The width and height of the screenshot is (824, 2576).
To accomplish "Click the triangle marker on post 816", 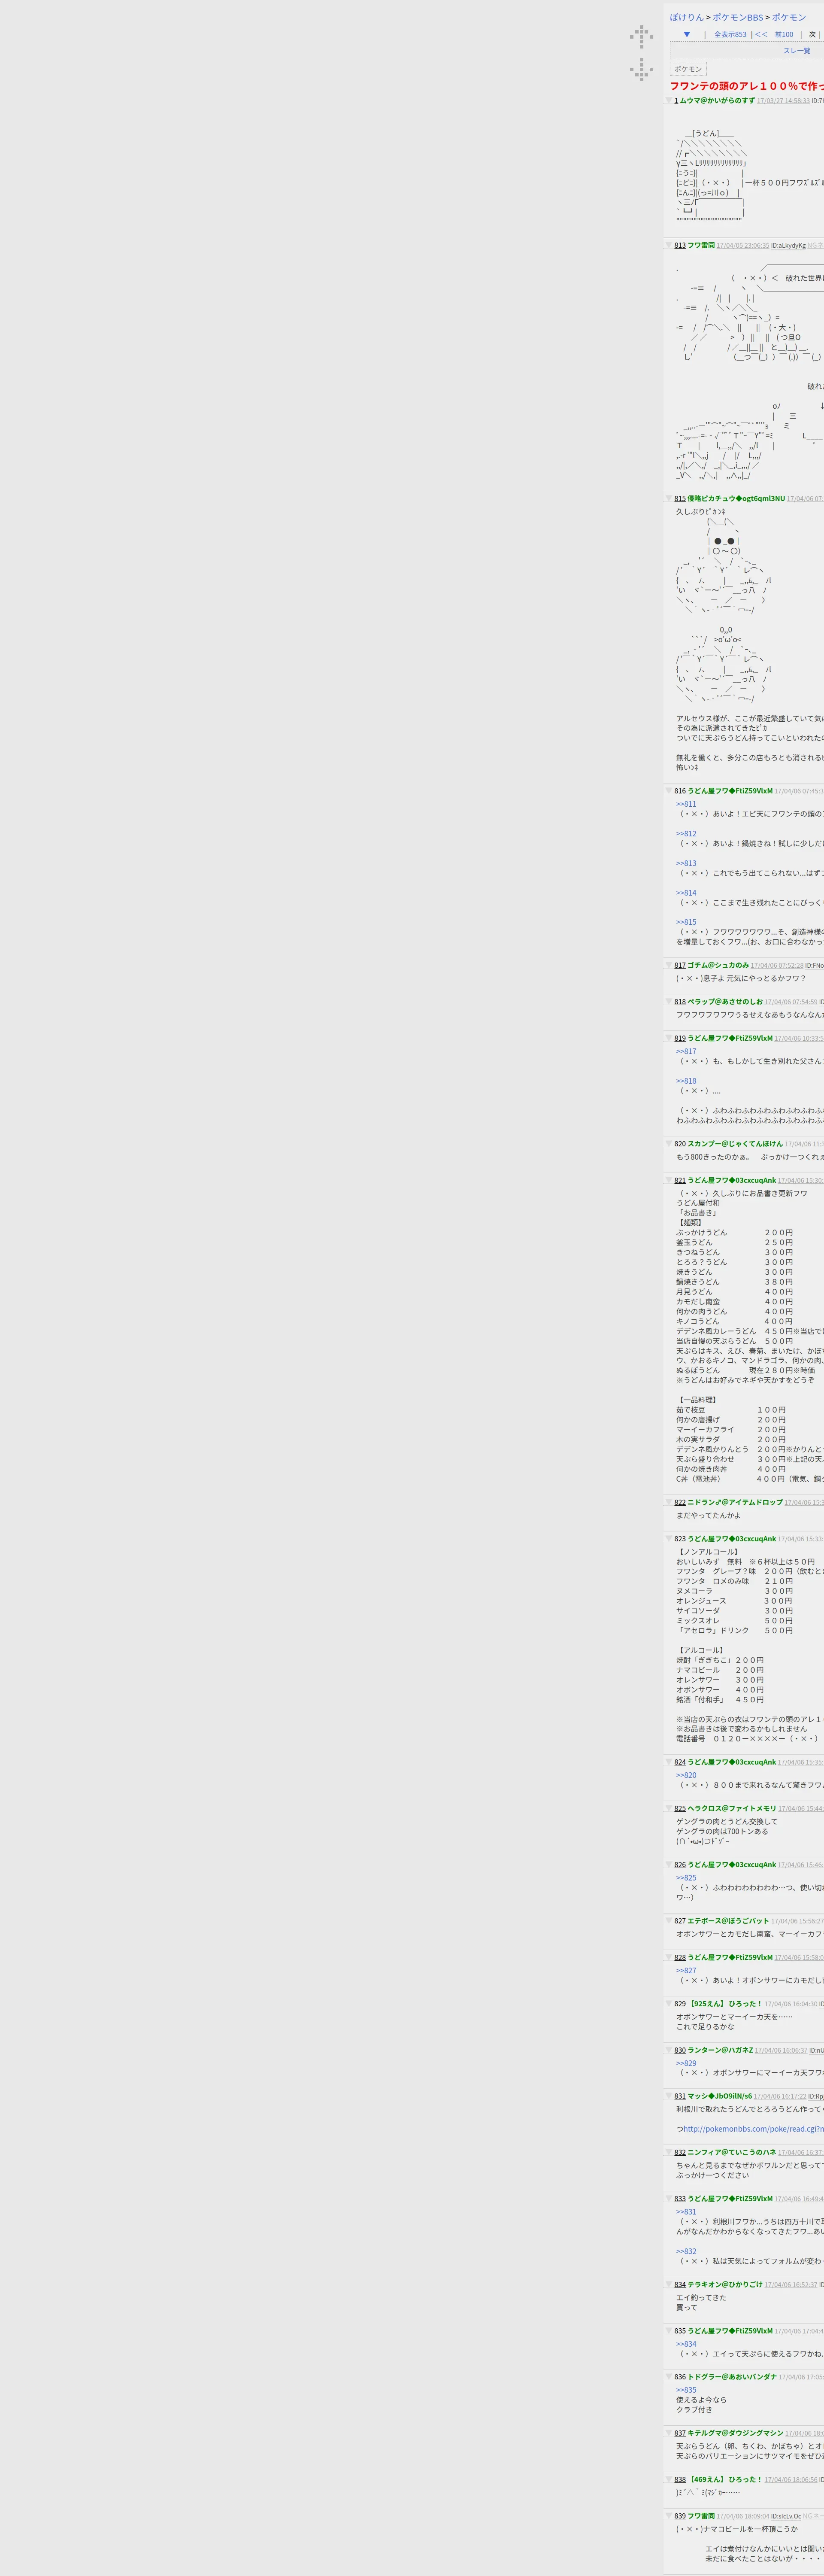I will click(669, 791).
